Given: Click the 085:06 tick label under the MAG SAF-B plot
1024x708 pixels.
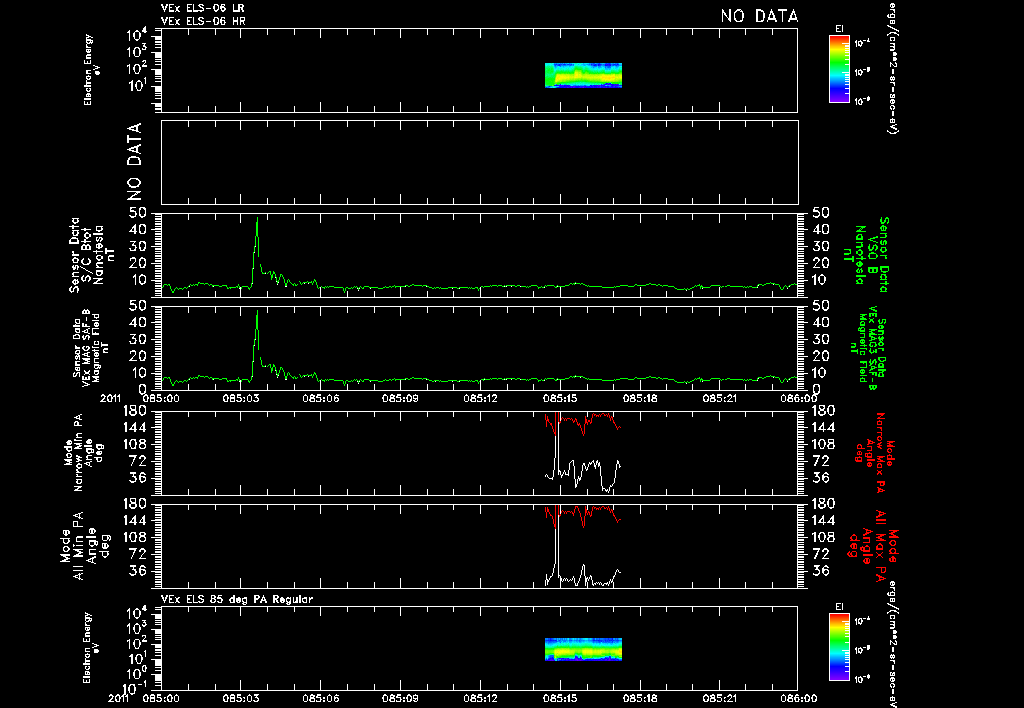Looking at the screenshot, I should click(x=321, y=398).
